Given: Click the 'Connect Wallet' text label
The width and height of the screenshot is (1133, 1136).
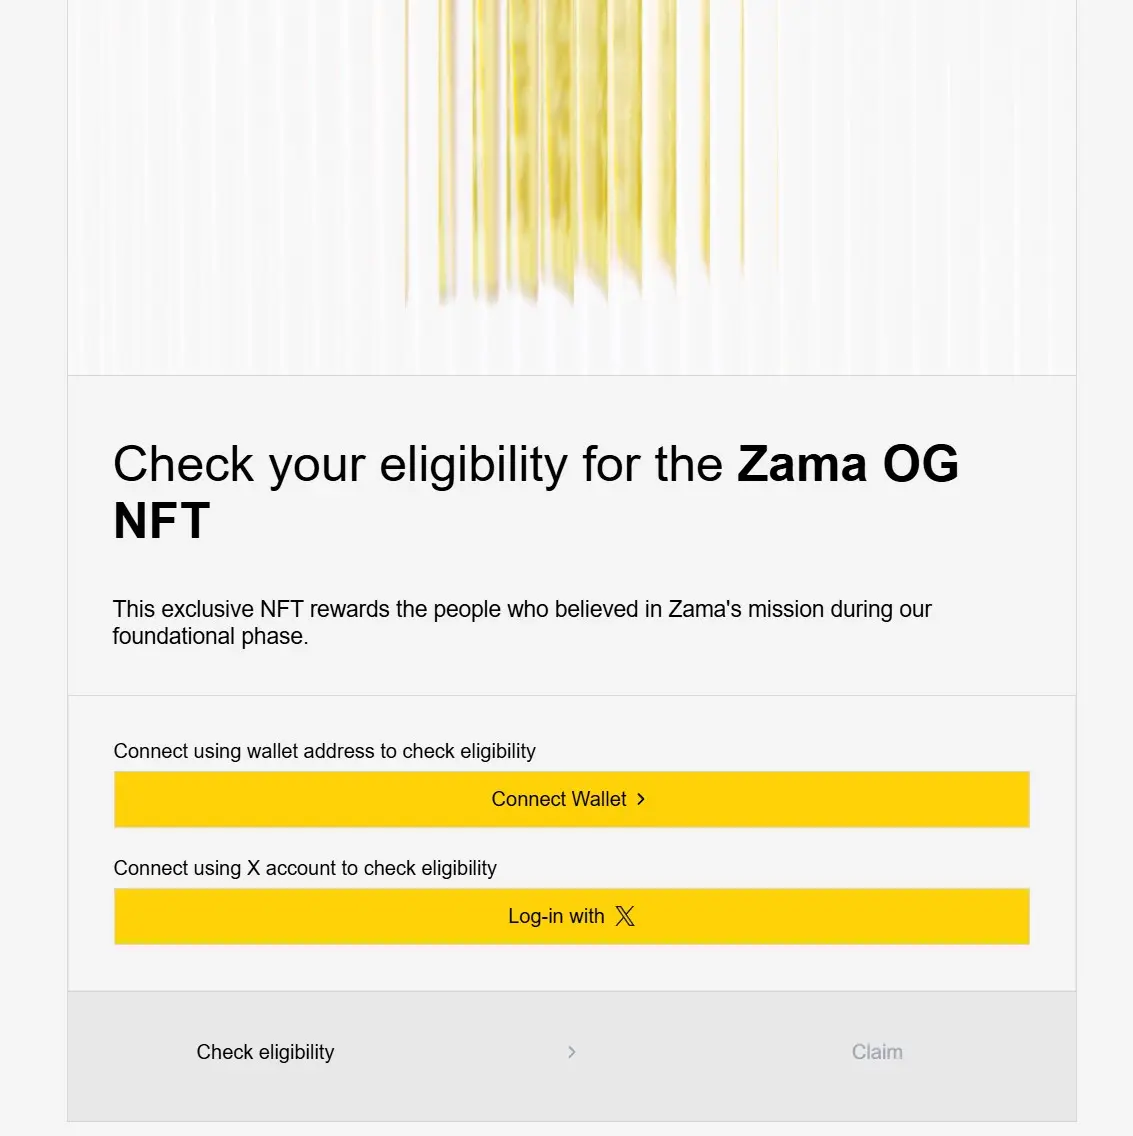Looking at the screenshot, I should click(x=558, y=799).
